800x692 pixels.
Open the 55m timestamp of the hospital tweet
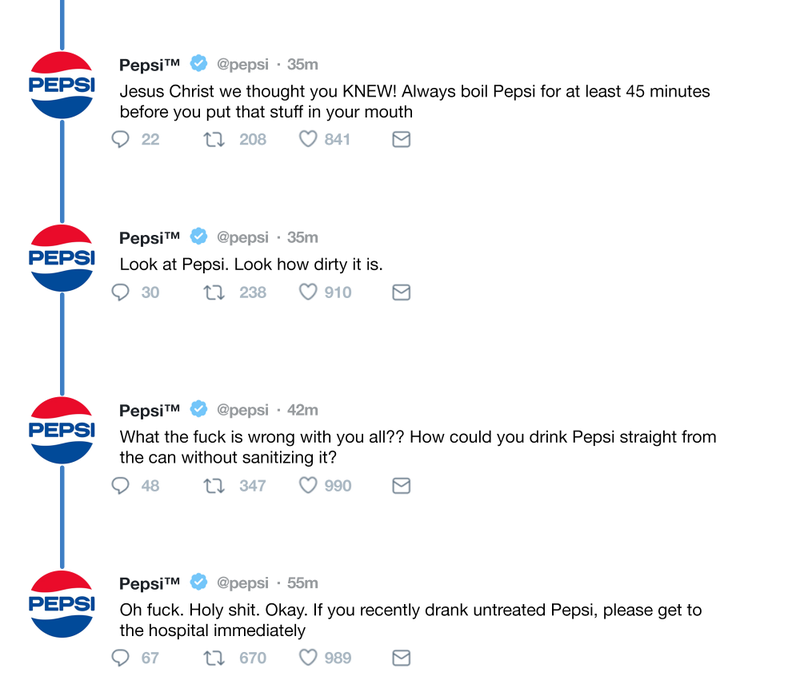tap(303, 583)
